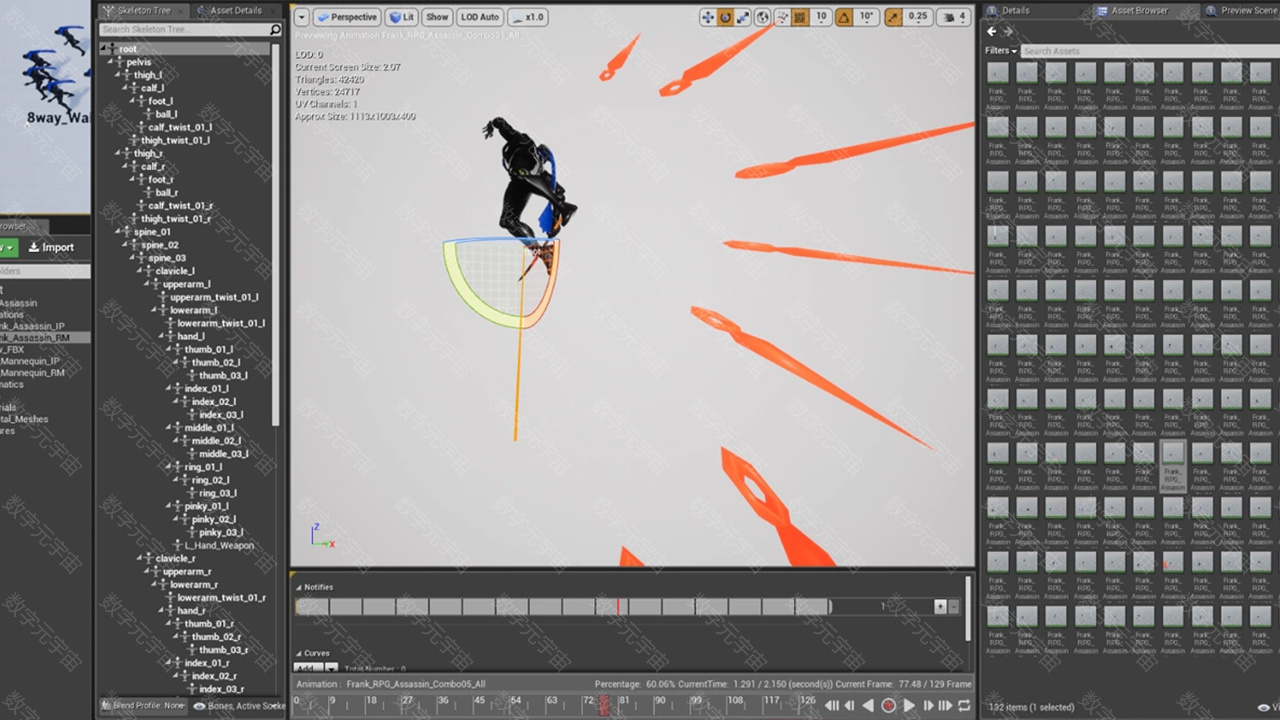Open the Perspective view mode dropdown
Screen dimensions: 1280x720
347,17
